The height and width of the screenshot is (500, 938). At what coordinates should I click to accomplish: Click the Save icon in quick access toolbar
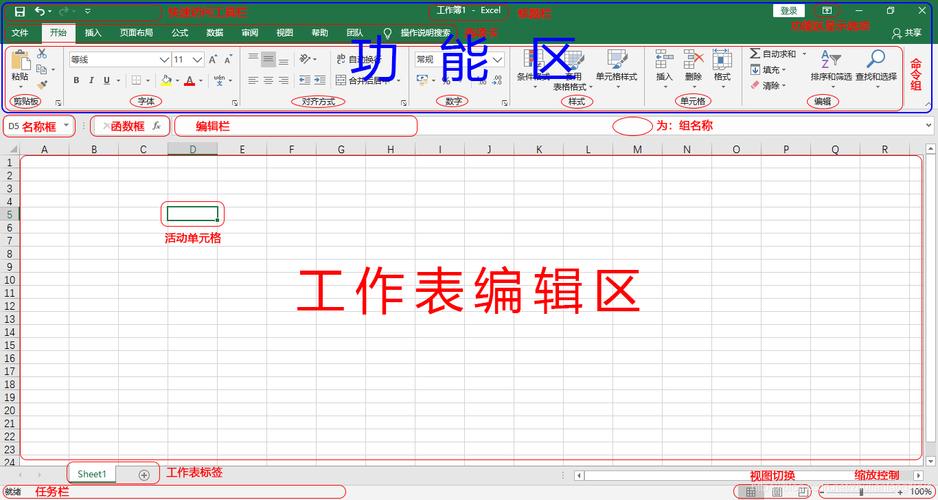[19, 11]
